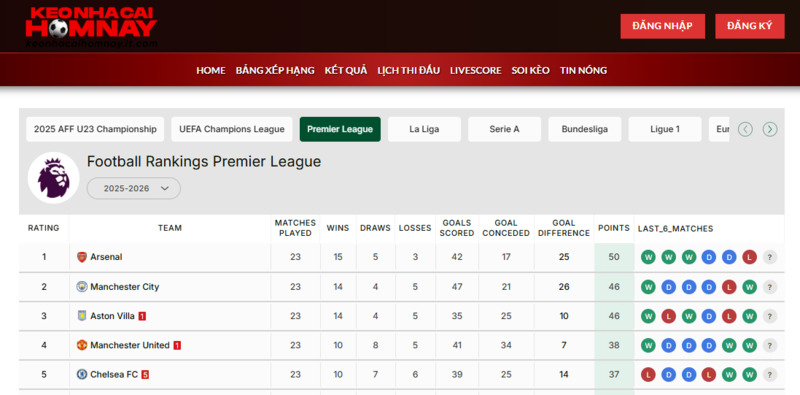Image resolution: width=800 pixels, height=395 pixels.
Task: Open the KẾT QUẢ menu item
Action: tap(346, 70)
